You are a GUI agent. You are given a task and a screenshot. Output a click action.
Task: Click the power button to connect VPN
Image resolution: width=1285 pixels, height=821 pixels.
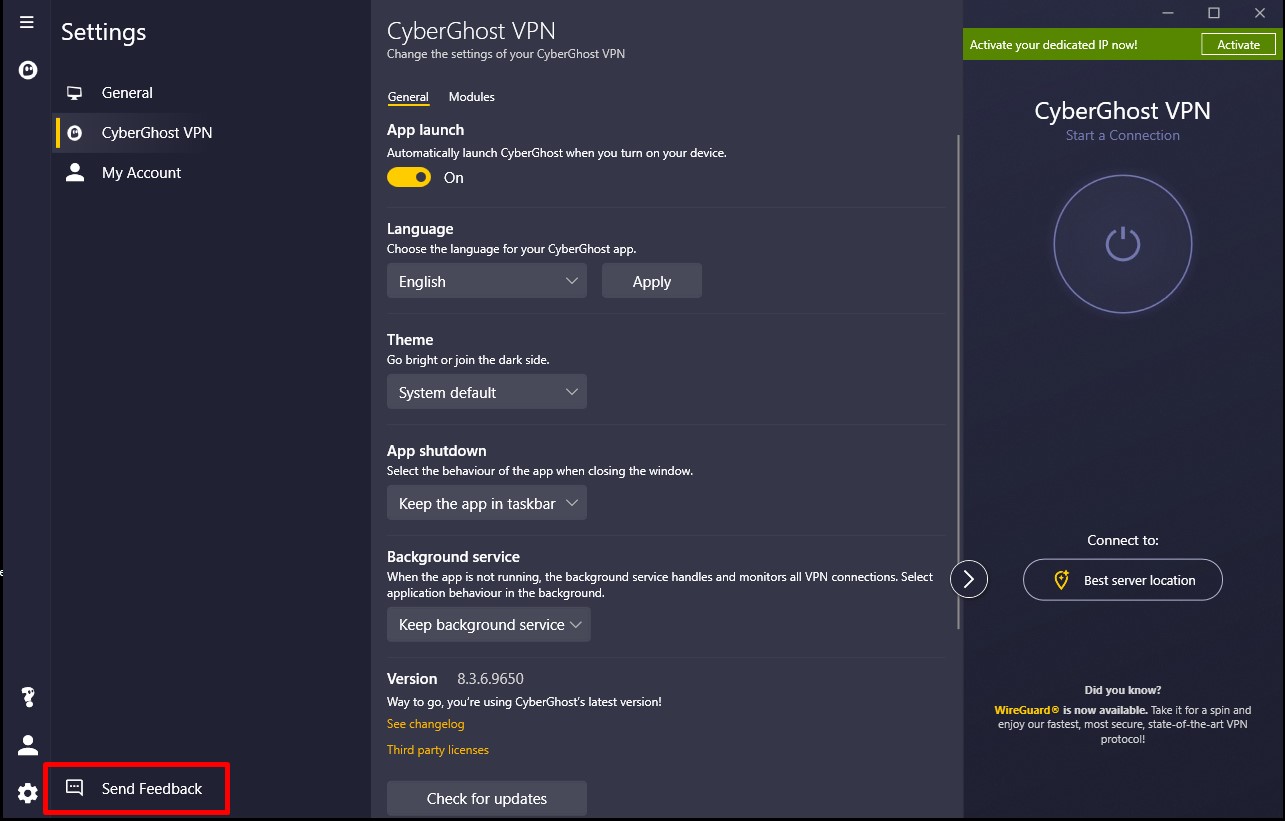[x=1122, y=244]
